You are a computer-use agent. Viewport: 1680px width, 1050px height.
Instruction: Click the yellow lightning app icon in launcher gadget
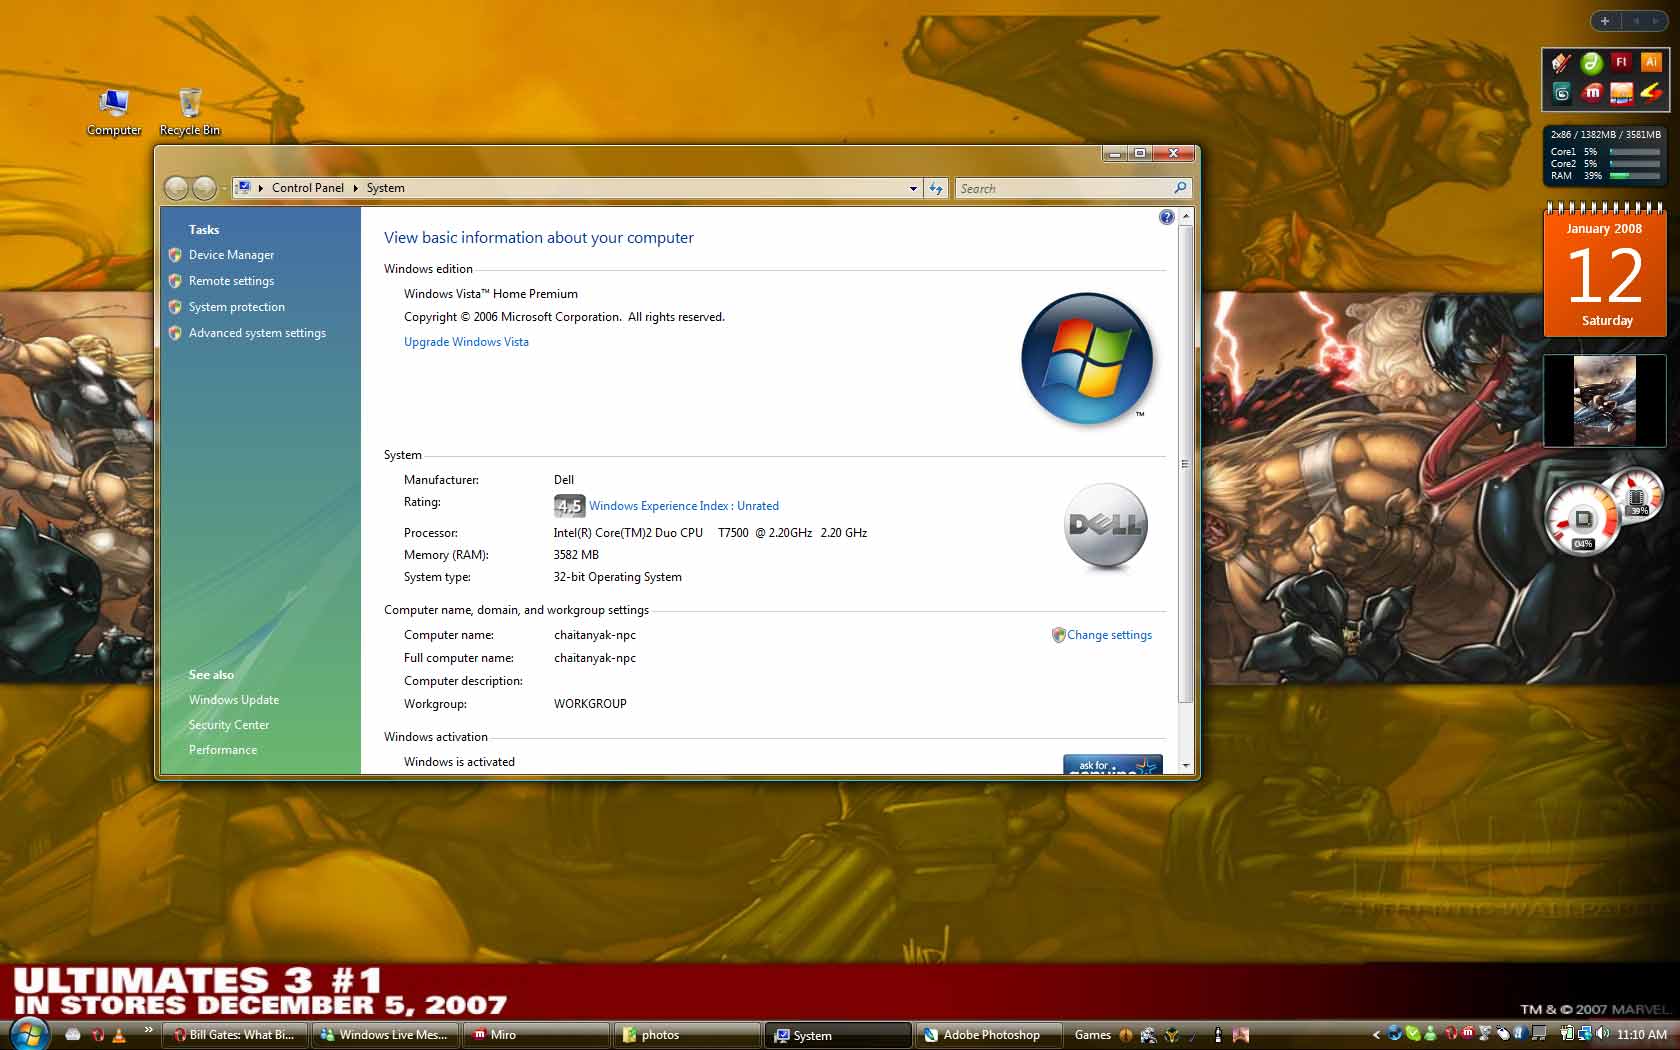coord(1651,93)
